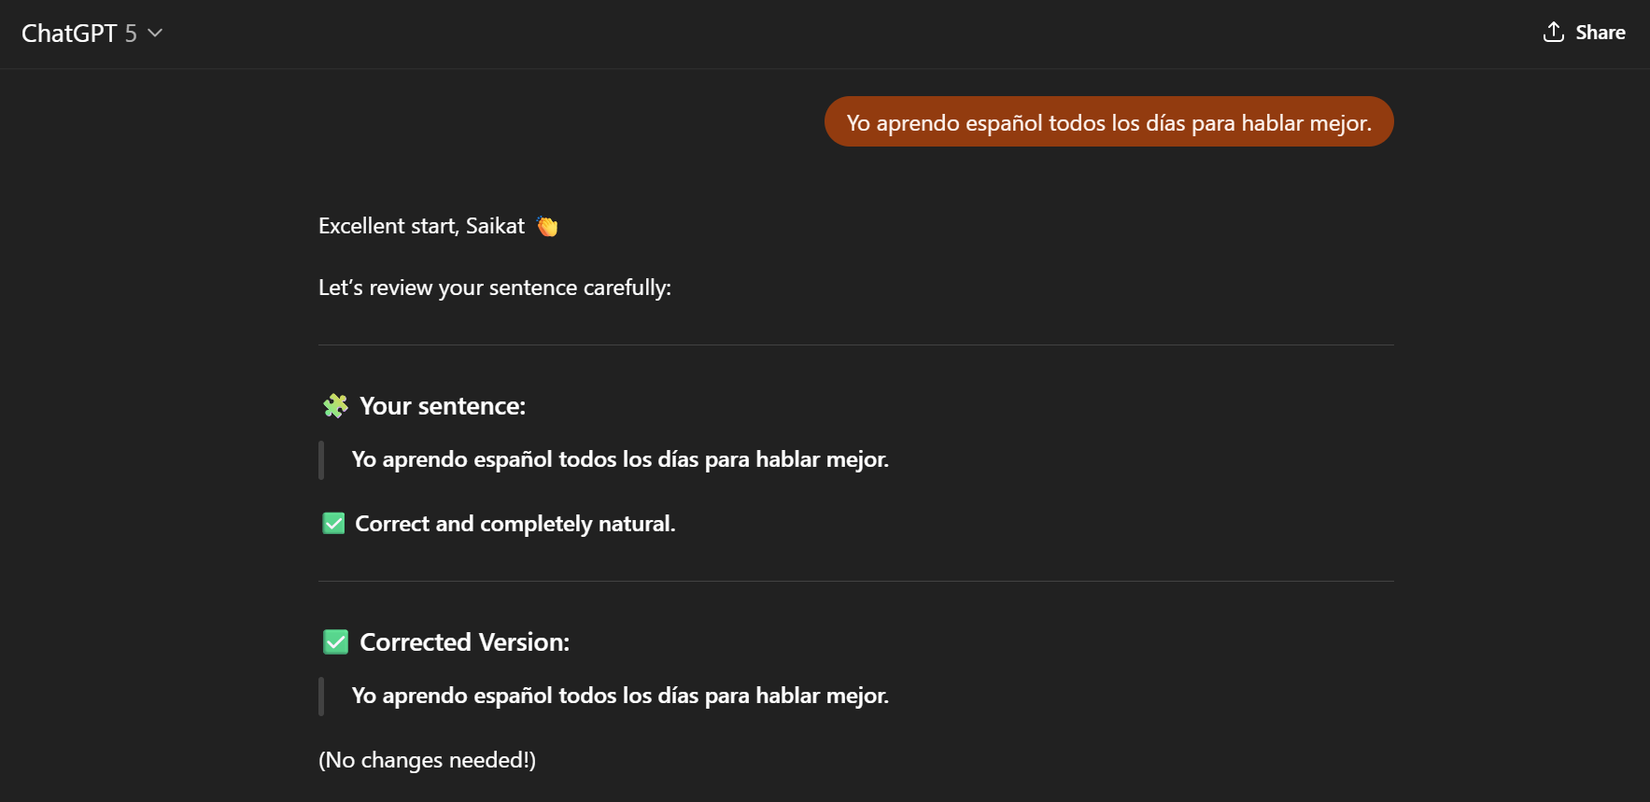Screen dimensions: 1650x802
Task: Click the quote bar beside the first blockquote
Action: (x=321, y=459)
